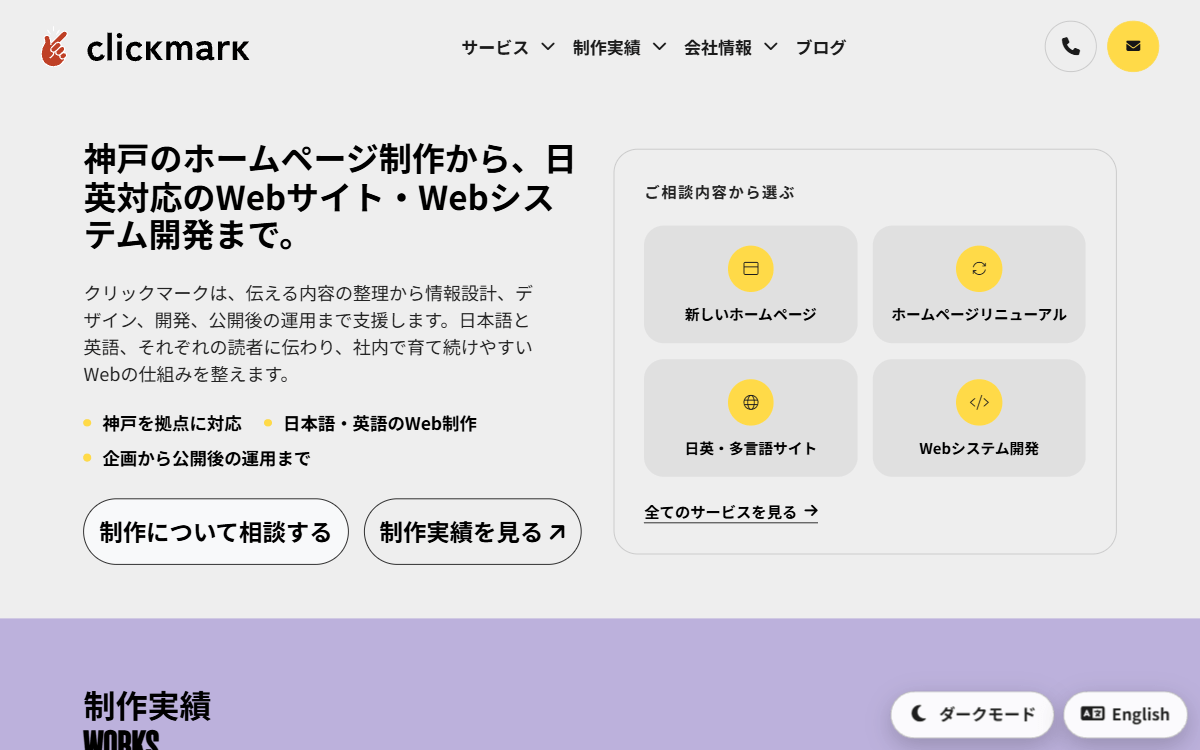Click the code brackets icon in Webシステム開発 card

pyautogui.click(x=979, y=402)
